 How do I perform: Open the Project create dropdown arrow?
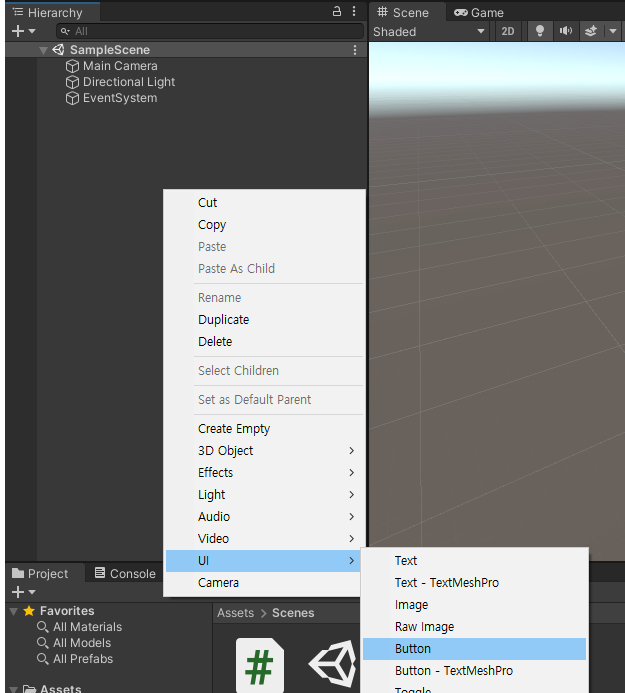32,592
